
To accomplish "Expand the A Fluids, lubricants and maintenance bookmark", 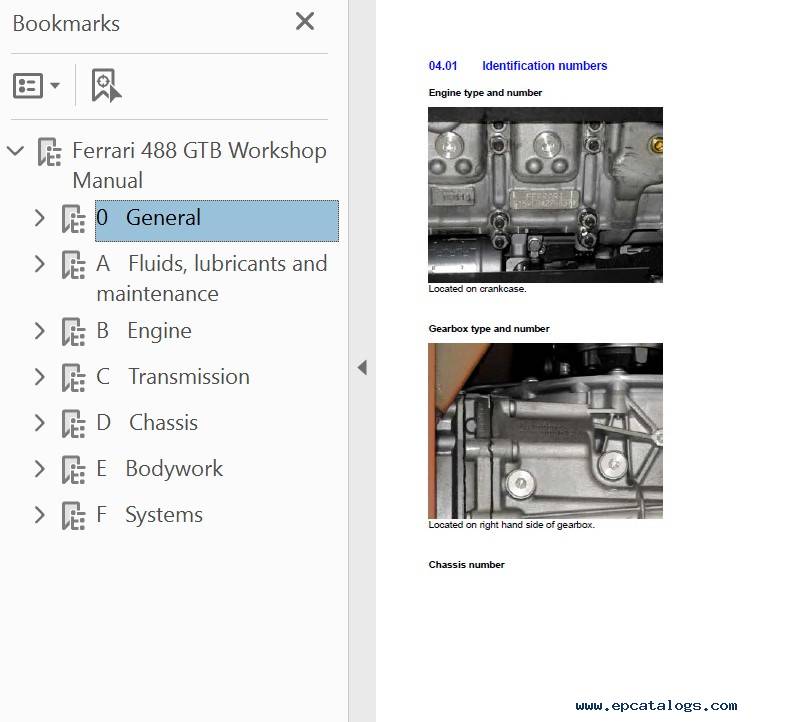I will 40,264.
